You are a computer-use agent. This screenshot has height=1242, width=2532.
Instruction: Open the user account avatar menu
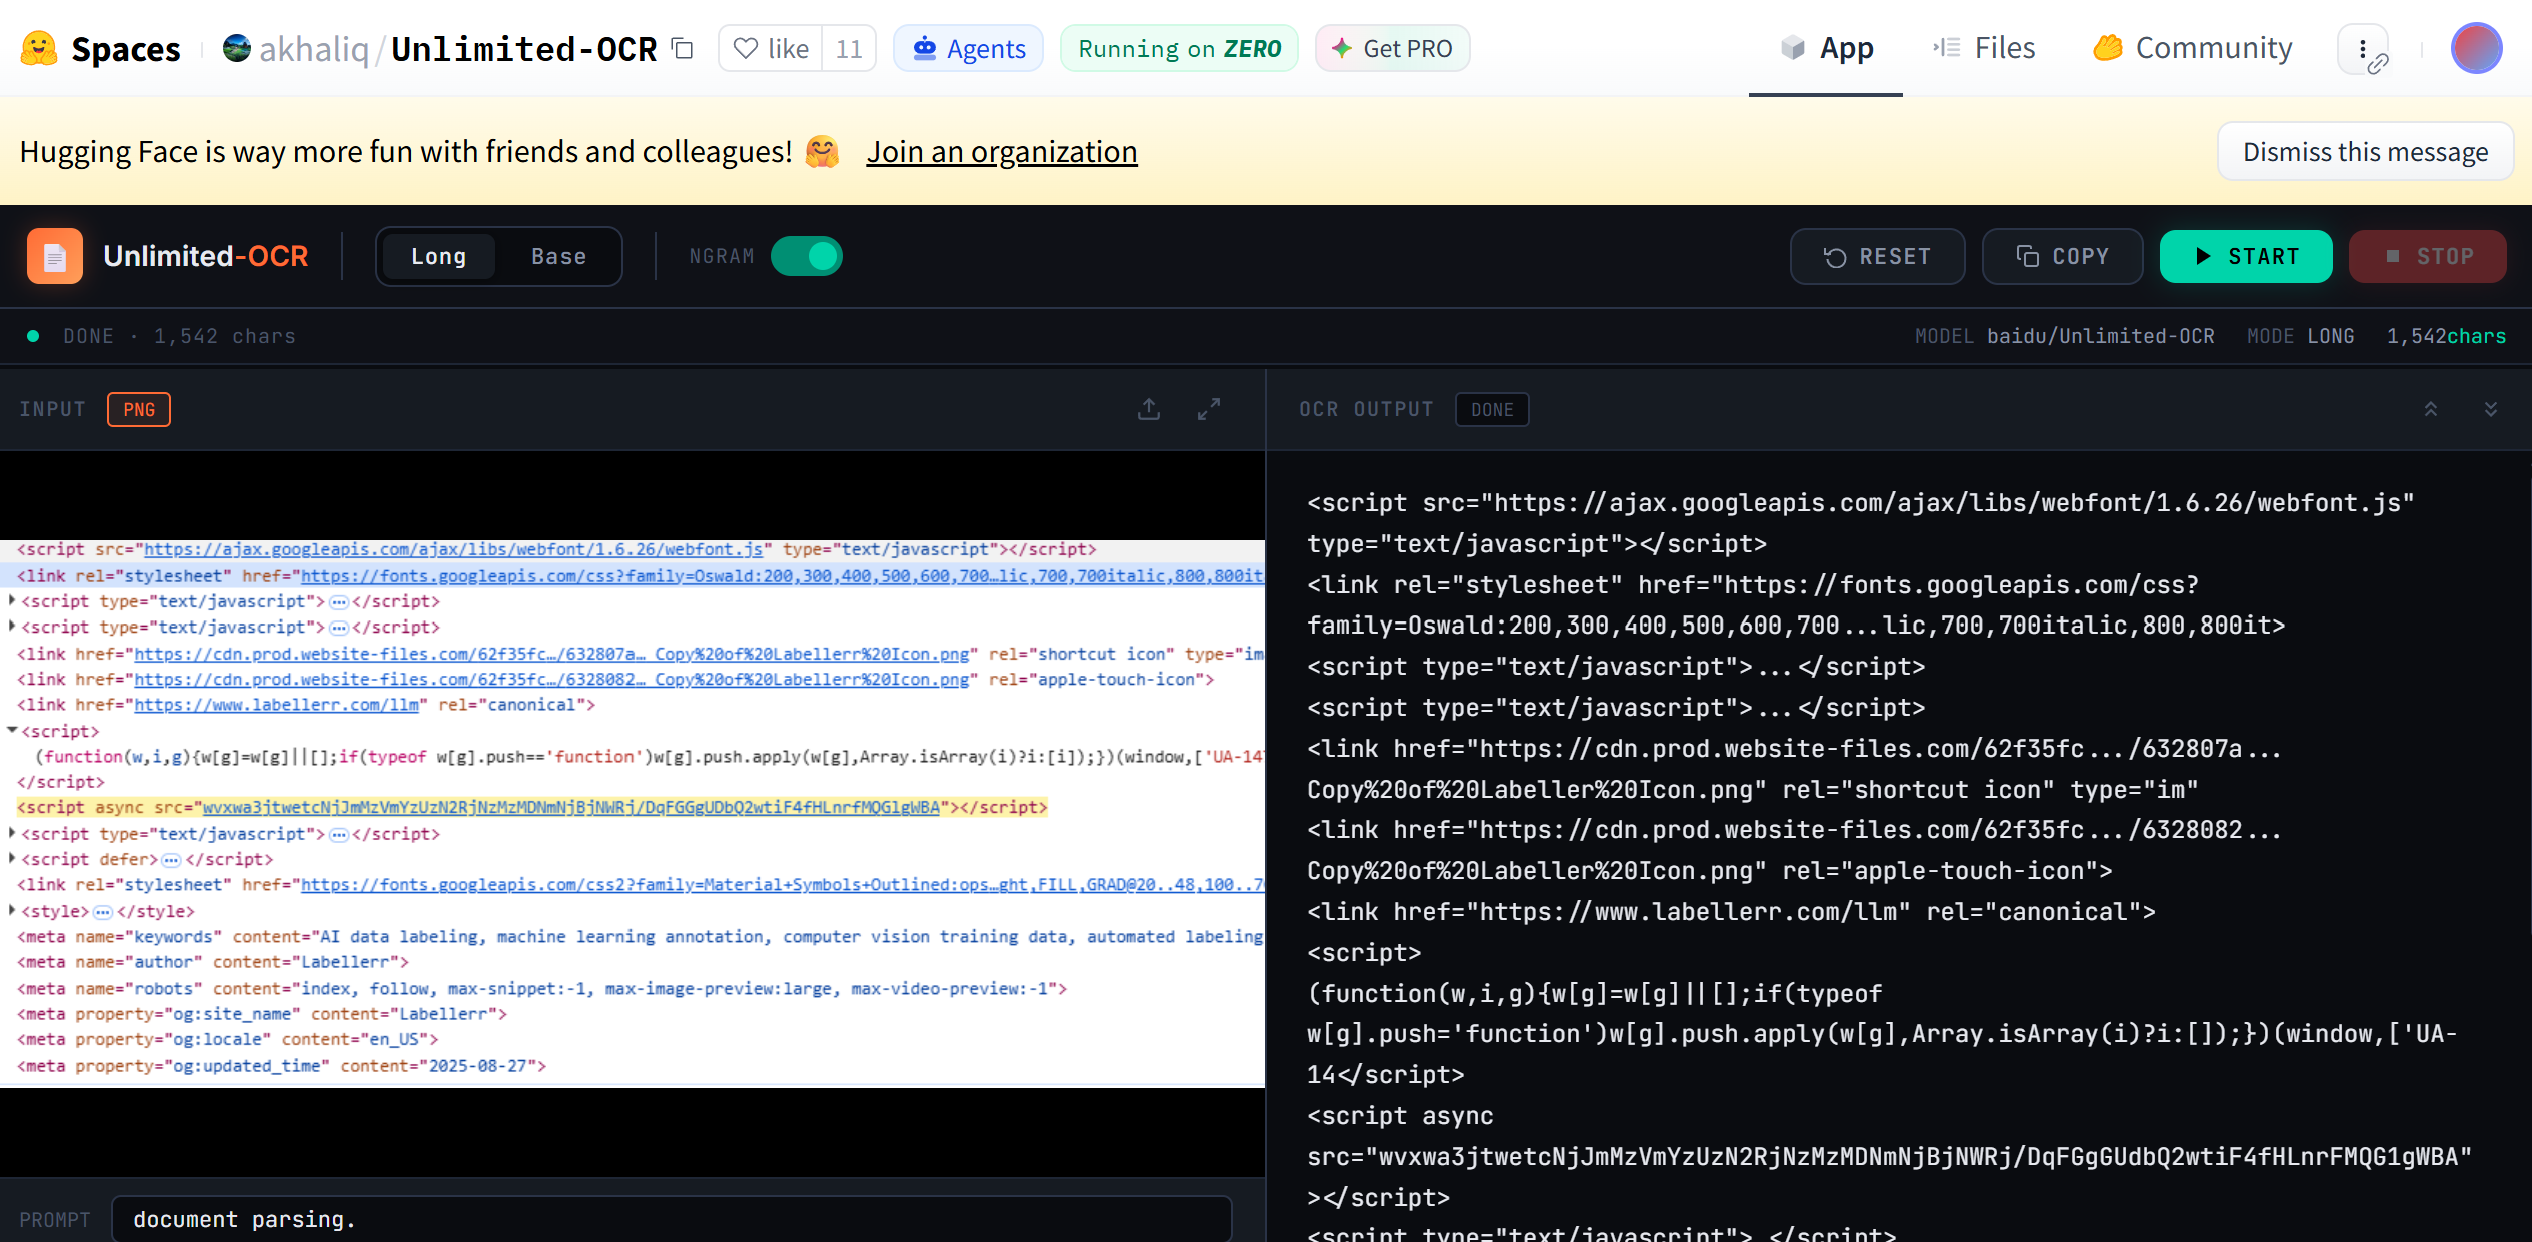(2476, 48)
